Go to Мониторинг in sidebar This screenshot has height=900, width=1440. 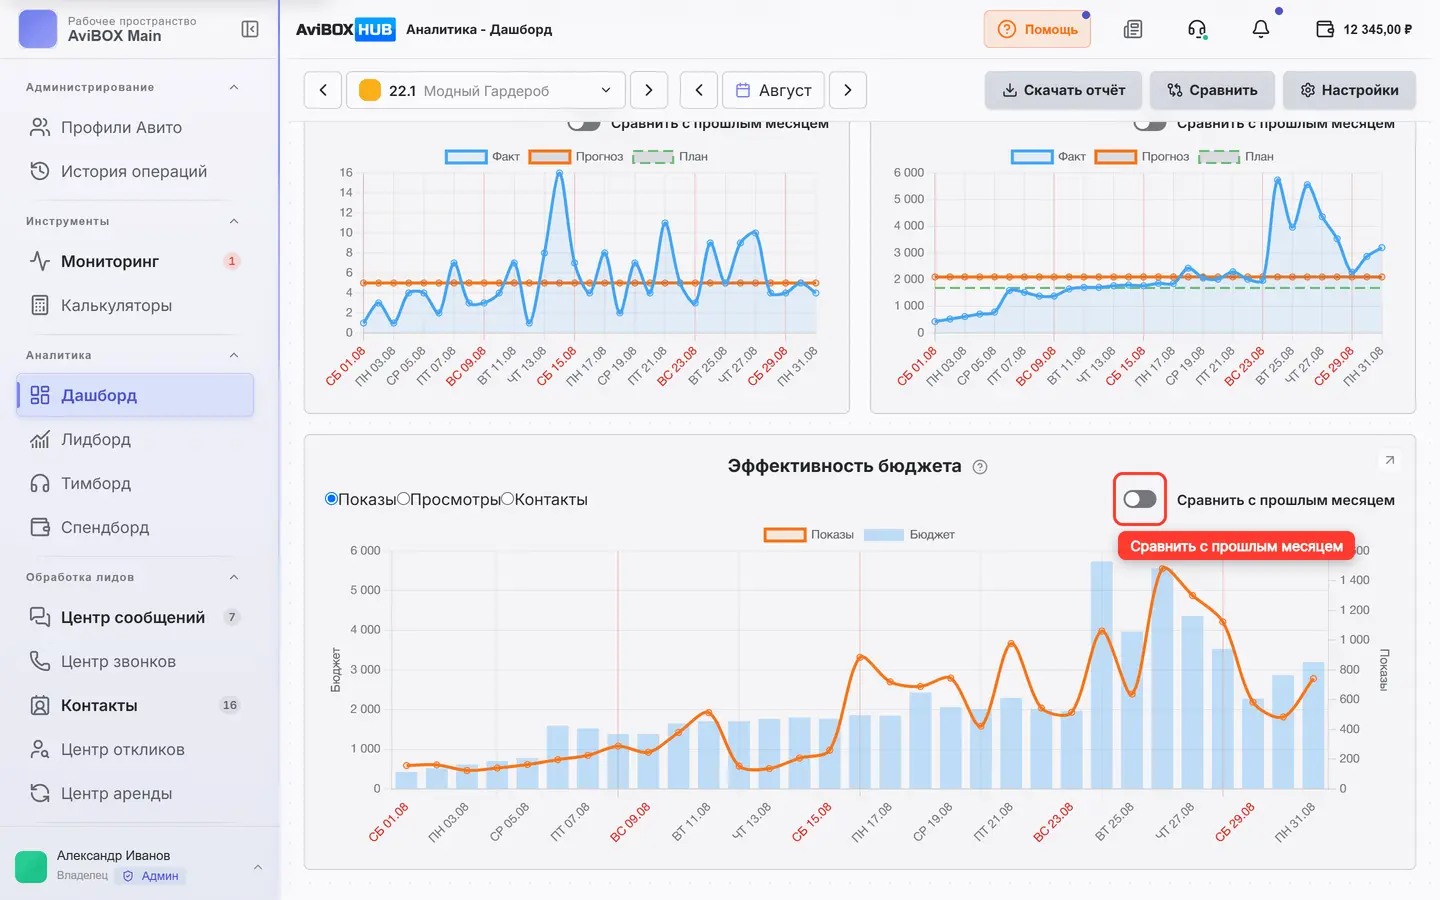click(x=135, y=261)
